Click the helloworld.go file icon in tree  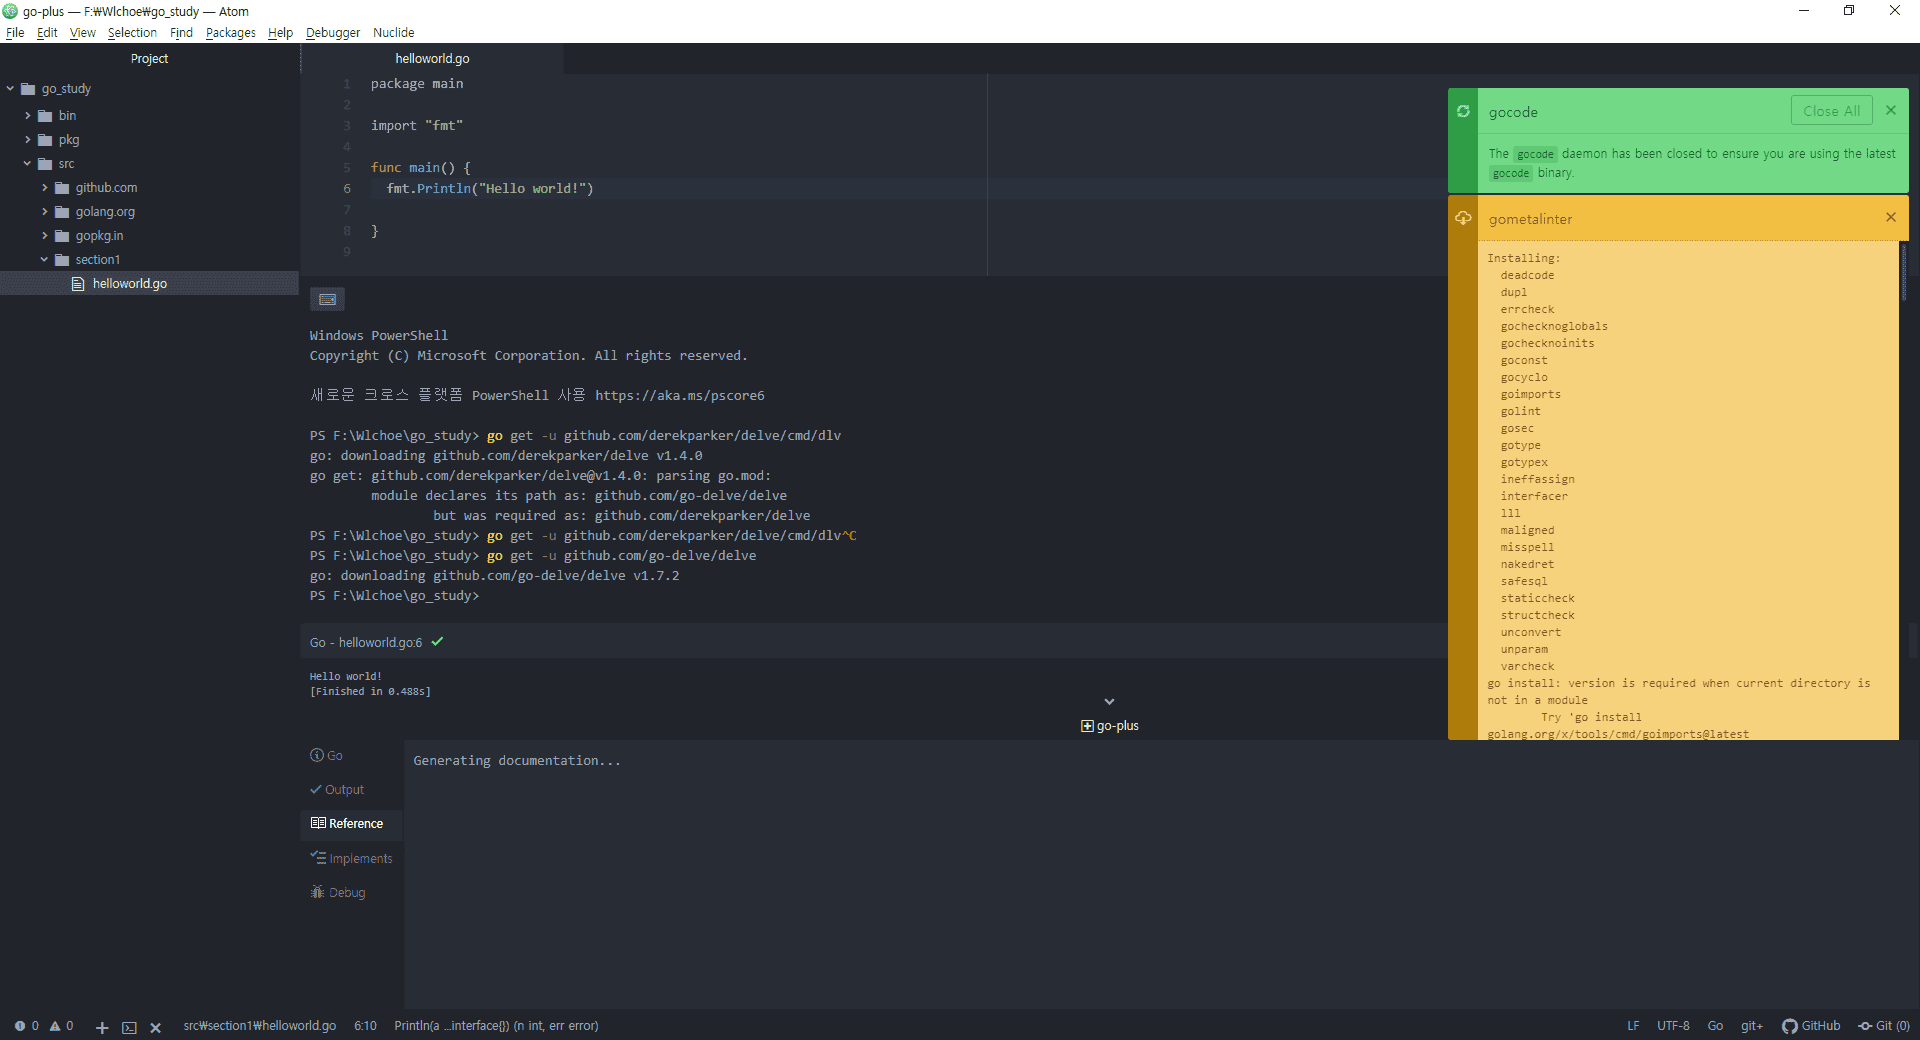click(x=78, y=284)
